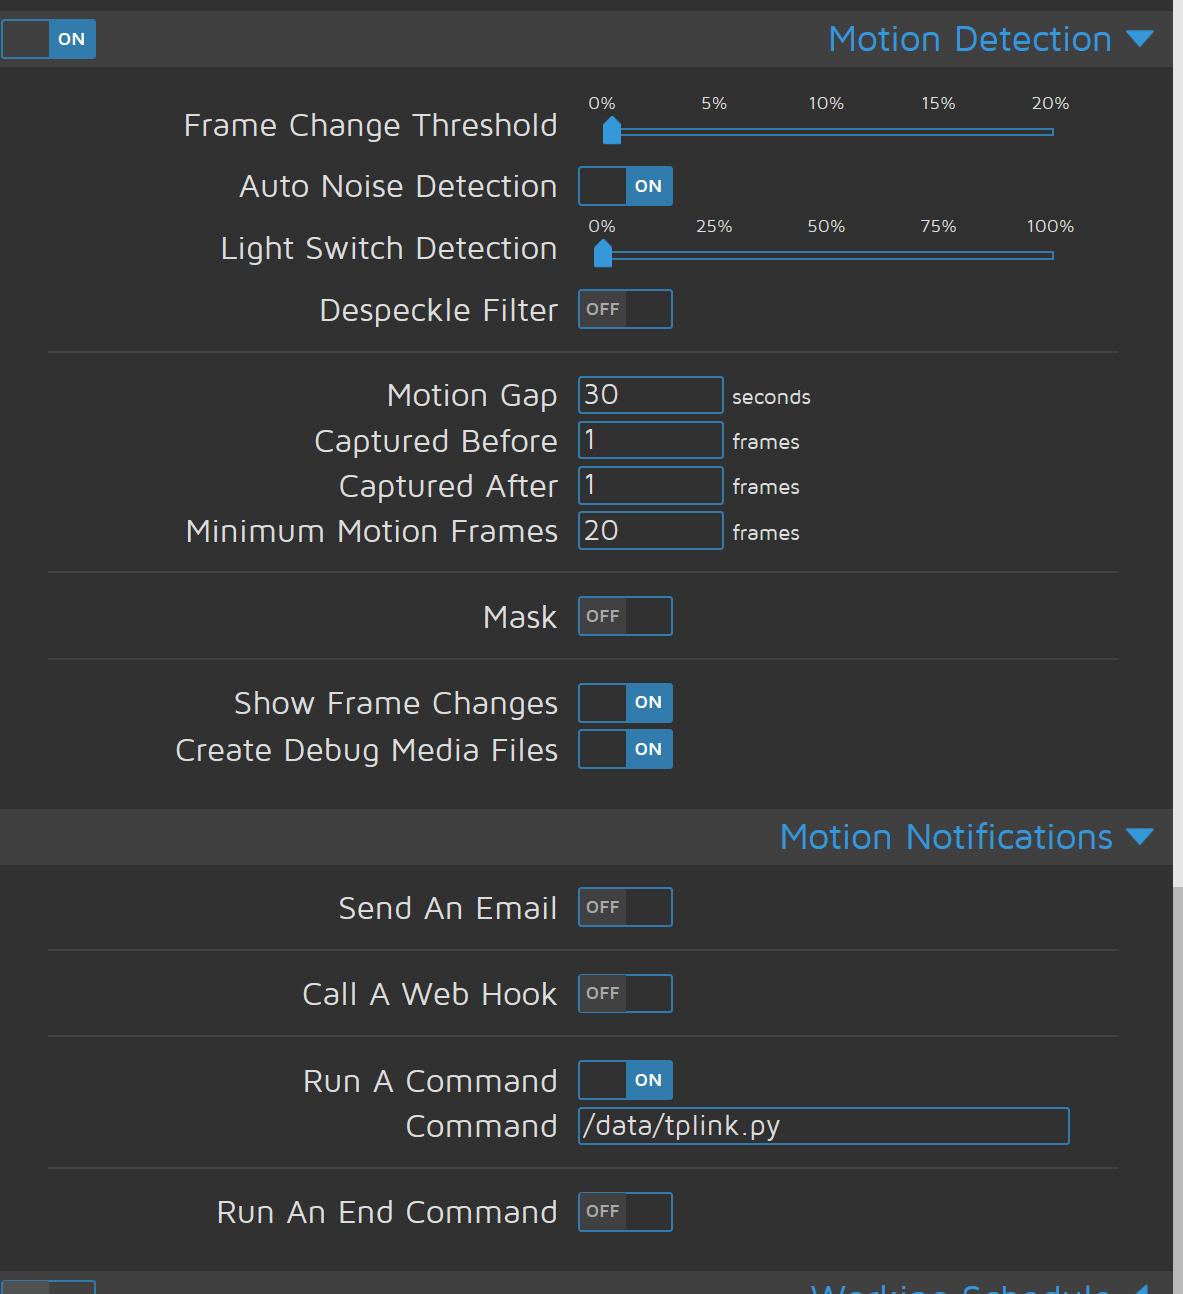
Task: Click the Light Switch Detection slider handle
Action: [602, 254]
